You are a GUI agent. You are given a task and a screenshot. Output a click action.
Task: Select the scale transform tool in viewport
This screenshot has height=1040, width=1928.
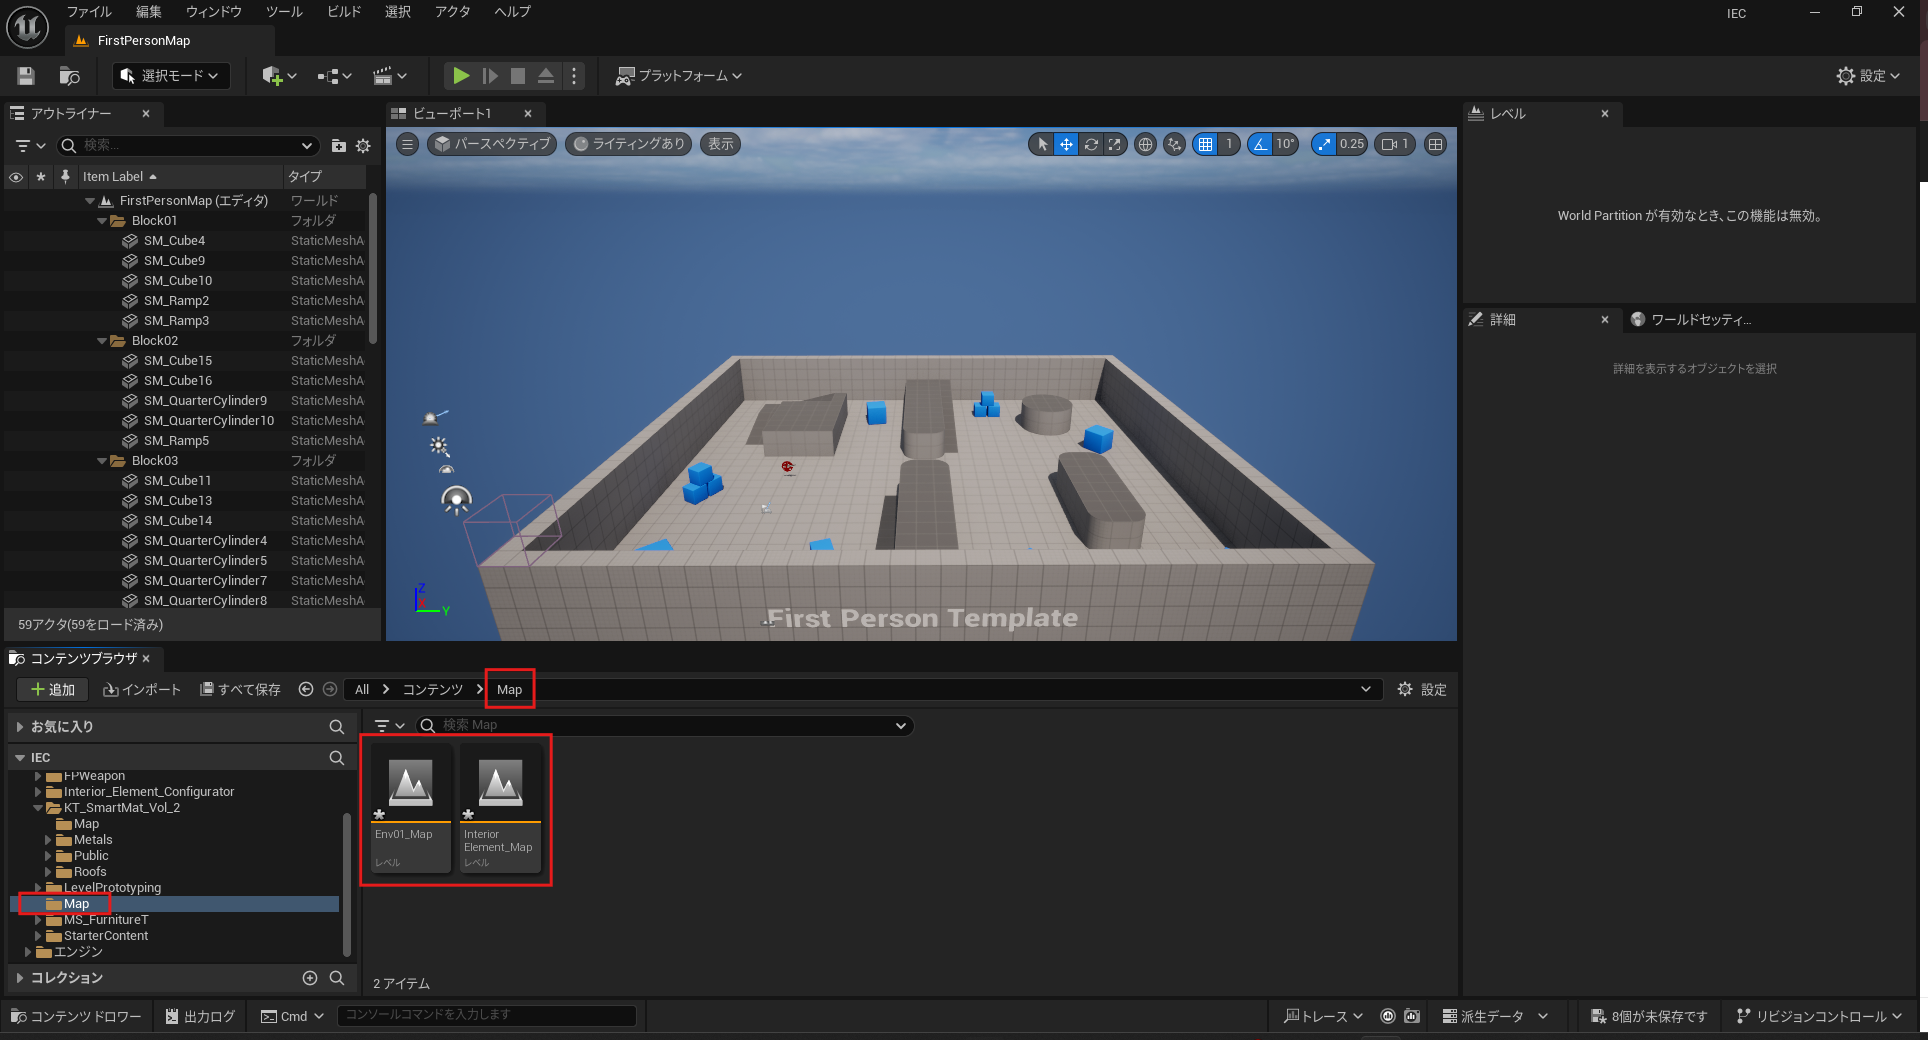pyautogui.click(x=1115, y=144)
